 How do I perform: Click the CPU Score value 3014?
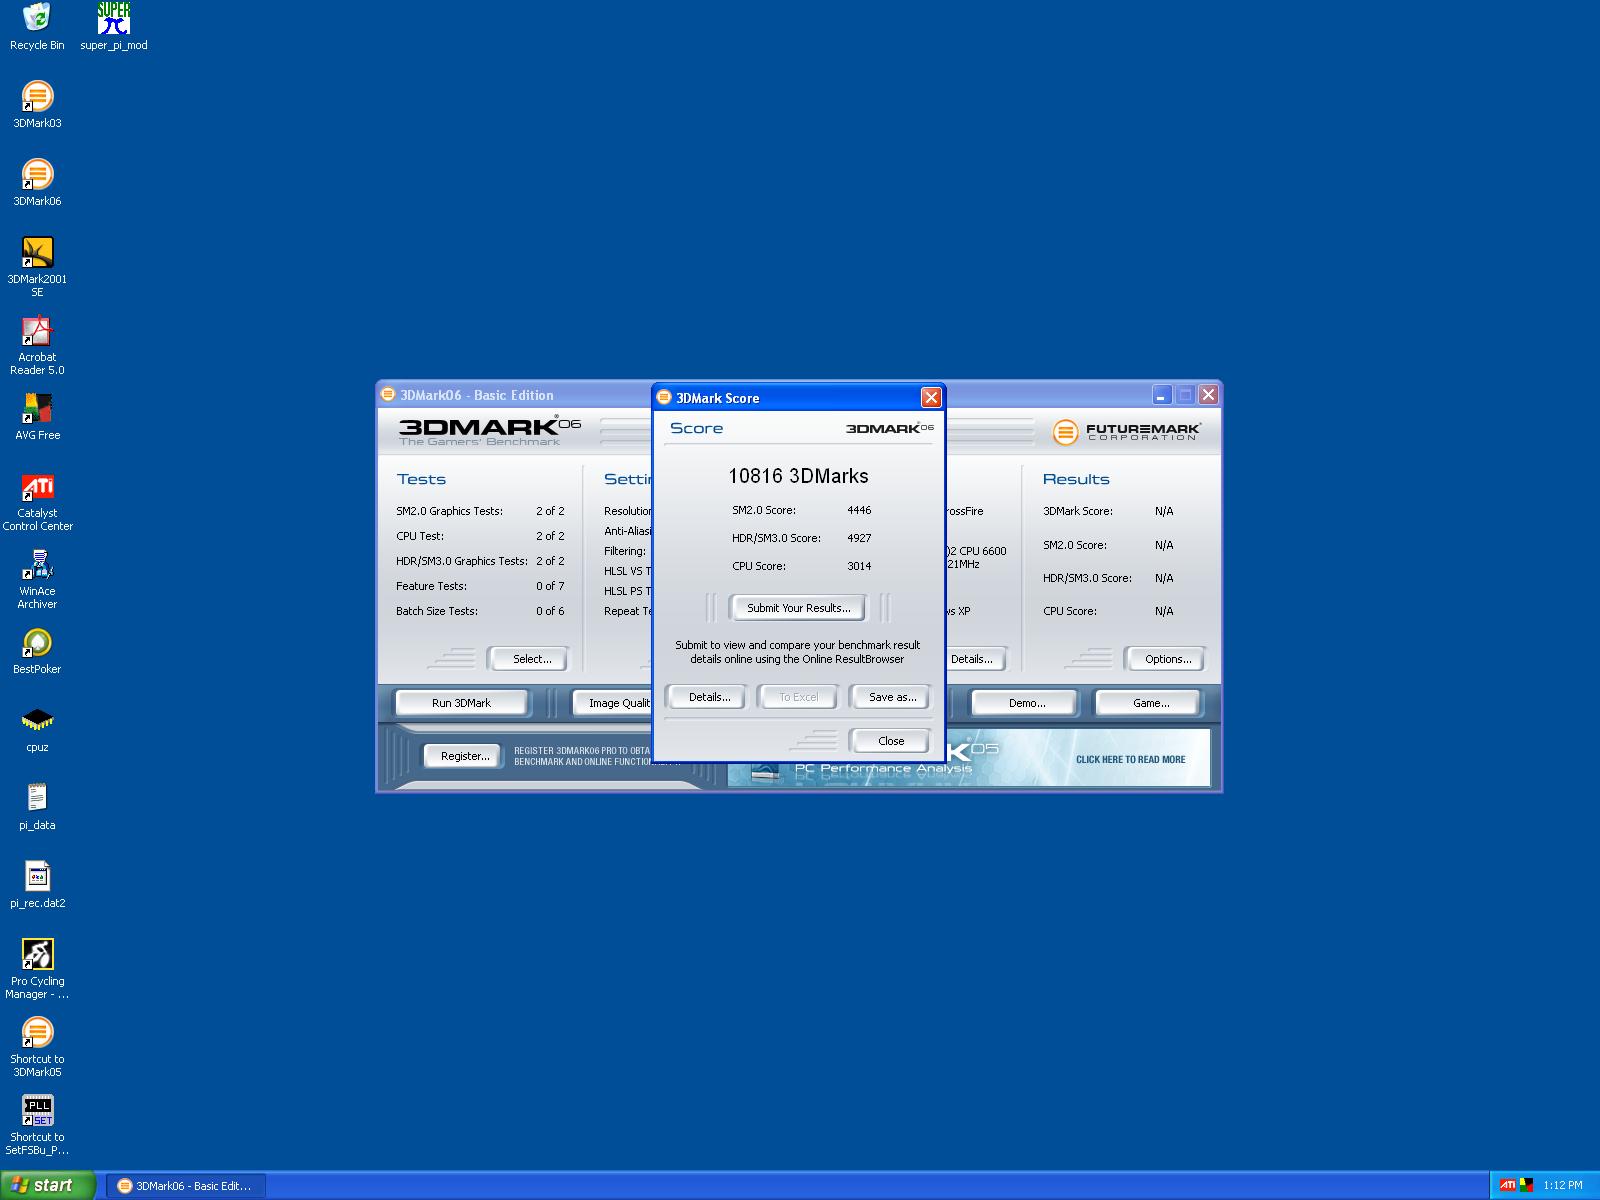[x=859, y=566]
